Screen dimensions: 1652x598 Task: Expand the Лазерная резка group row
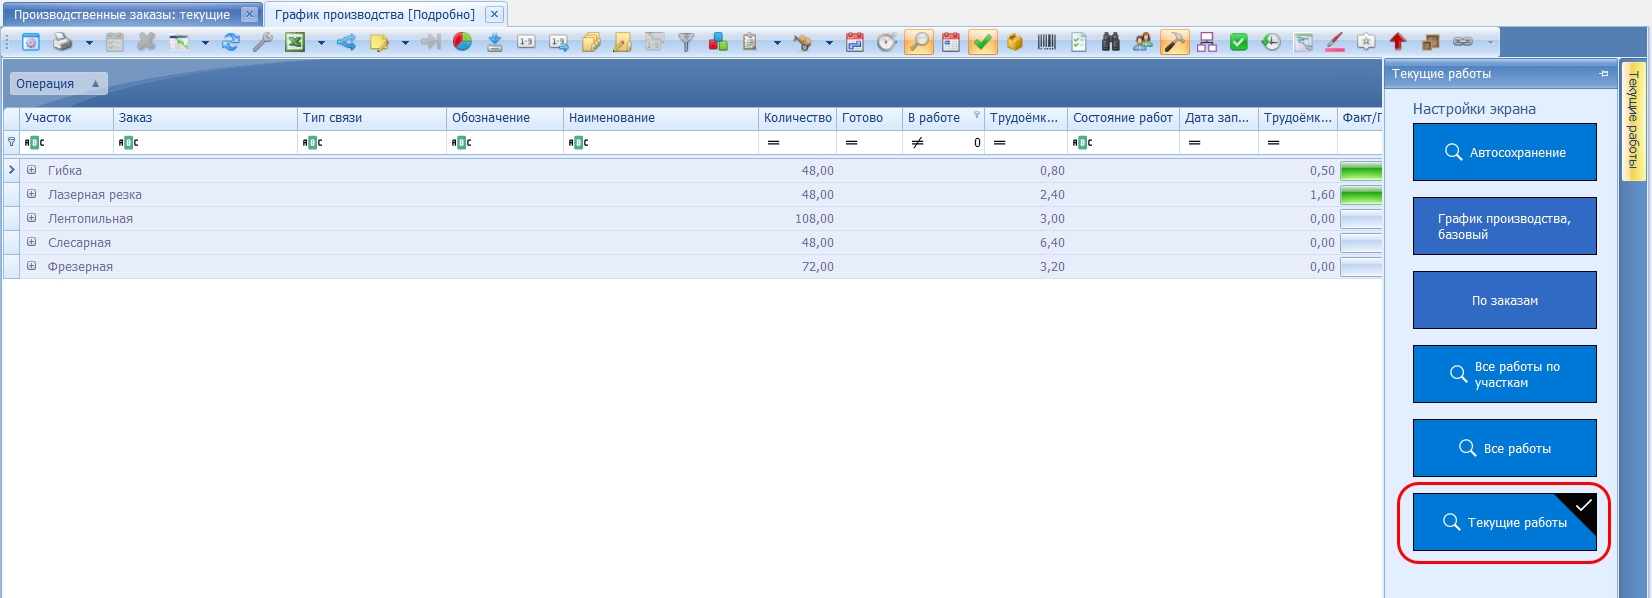coord(31,194)
